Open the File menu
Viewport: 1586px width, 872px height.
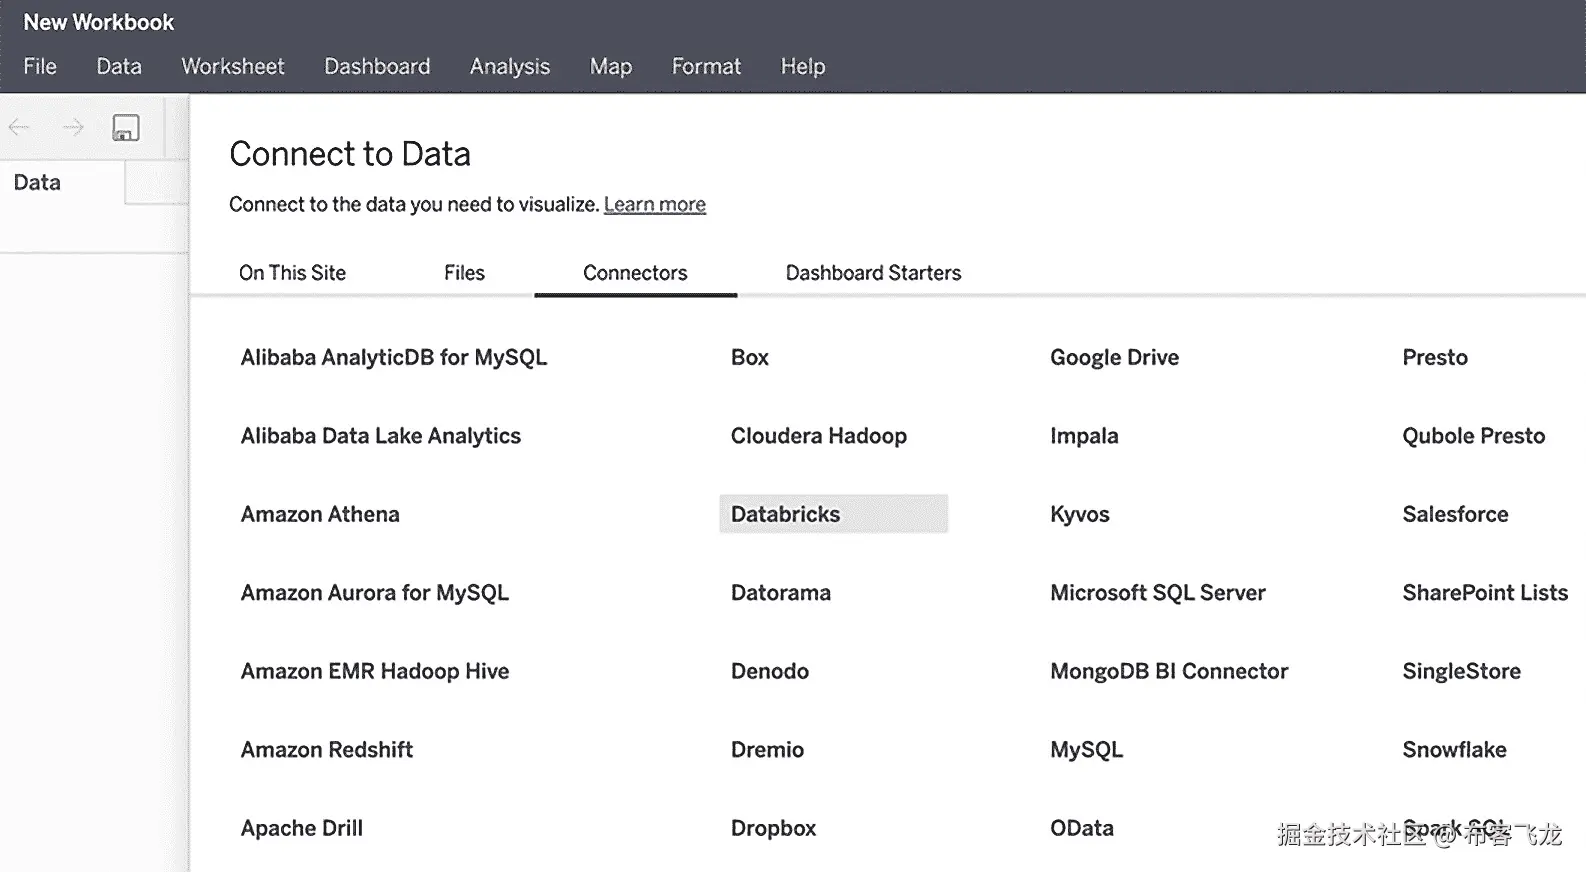40,66
